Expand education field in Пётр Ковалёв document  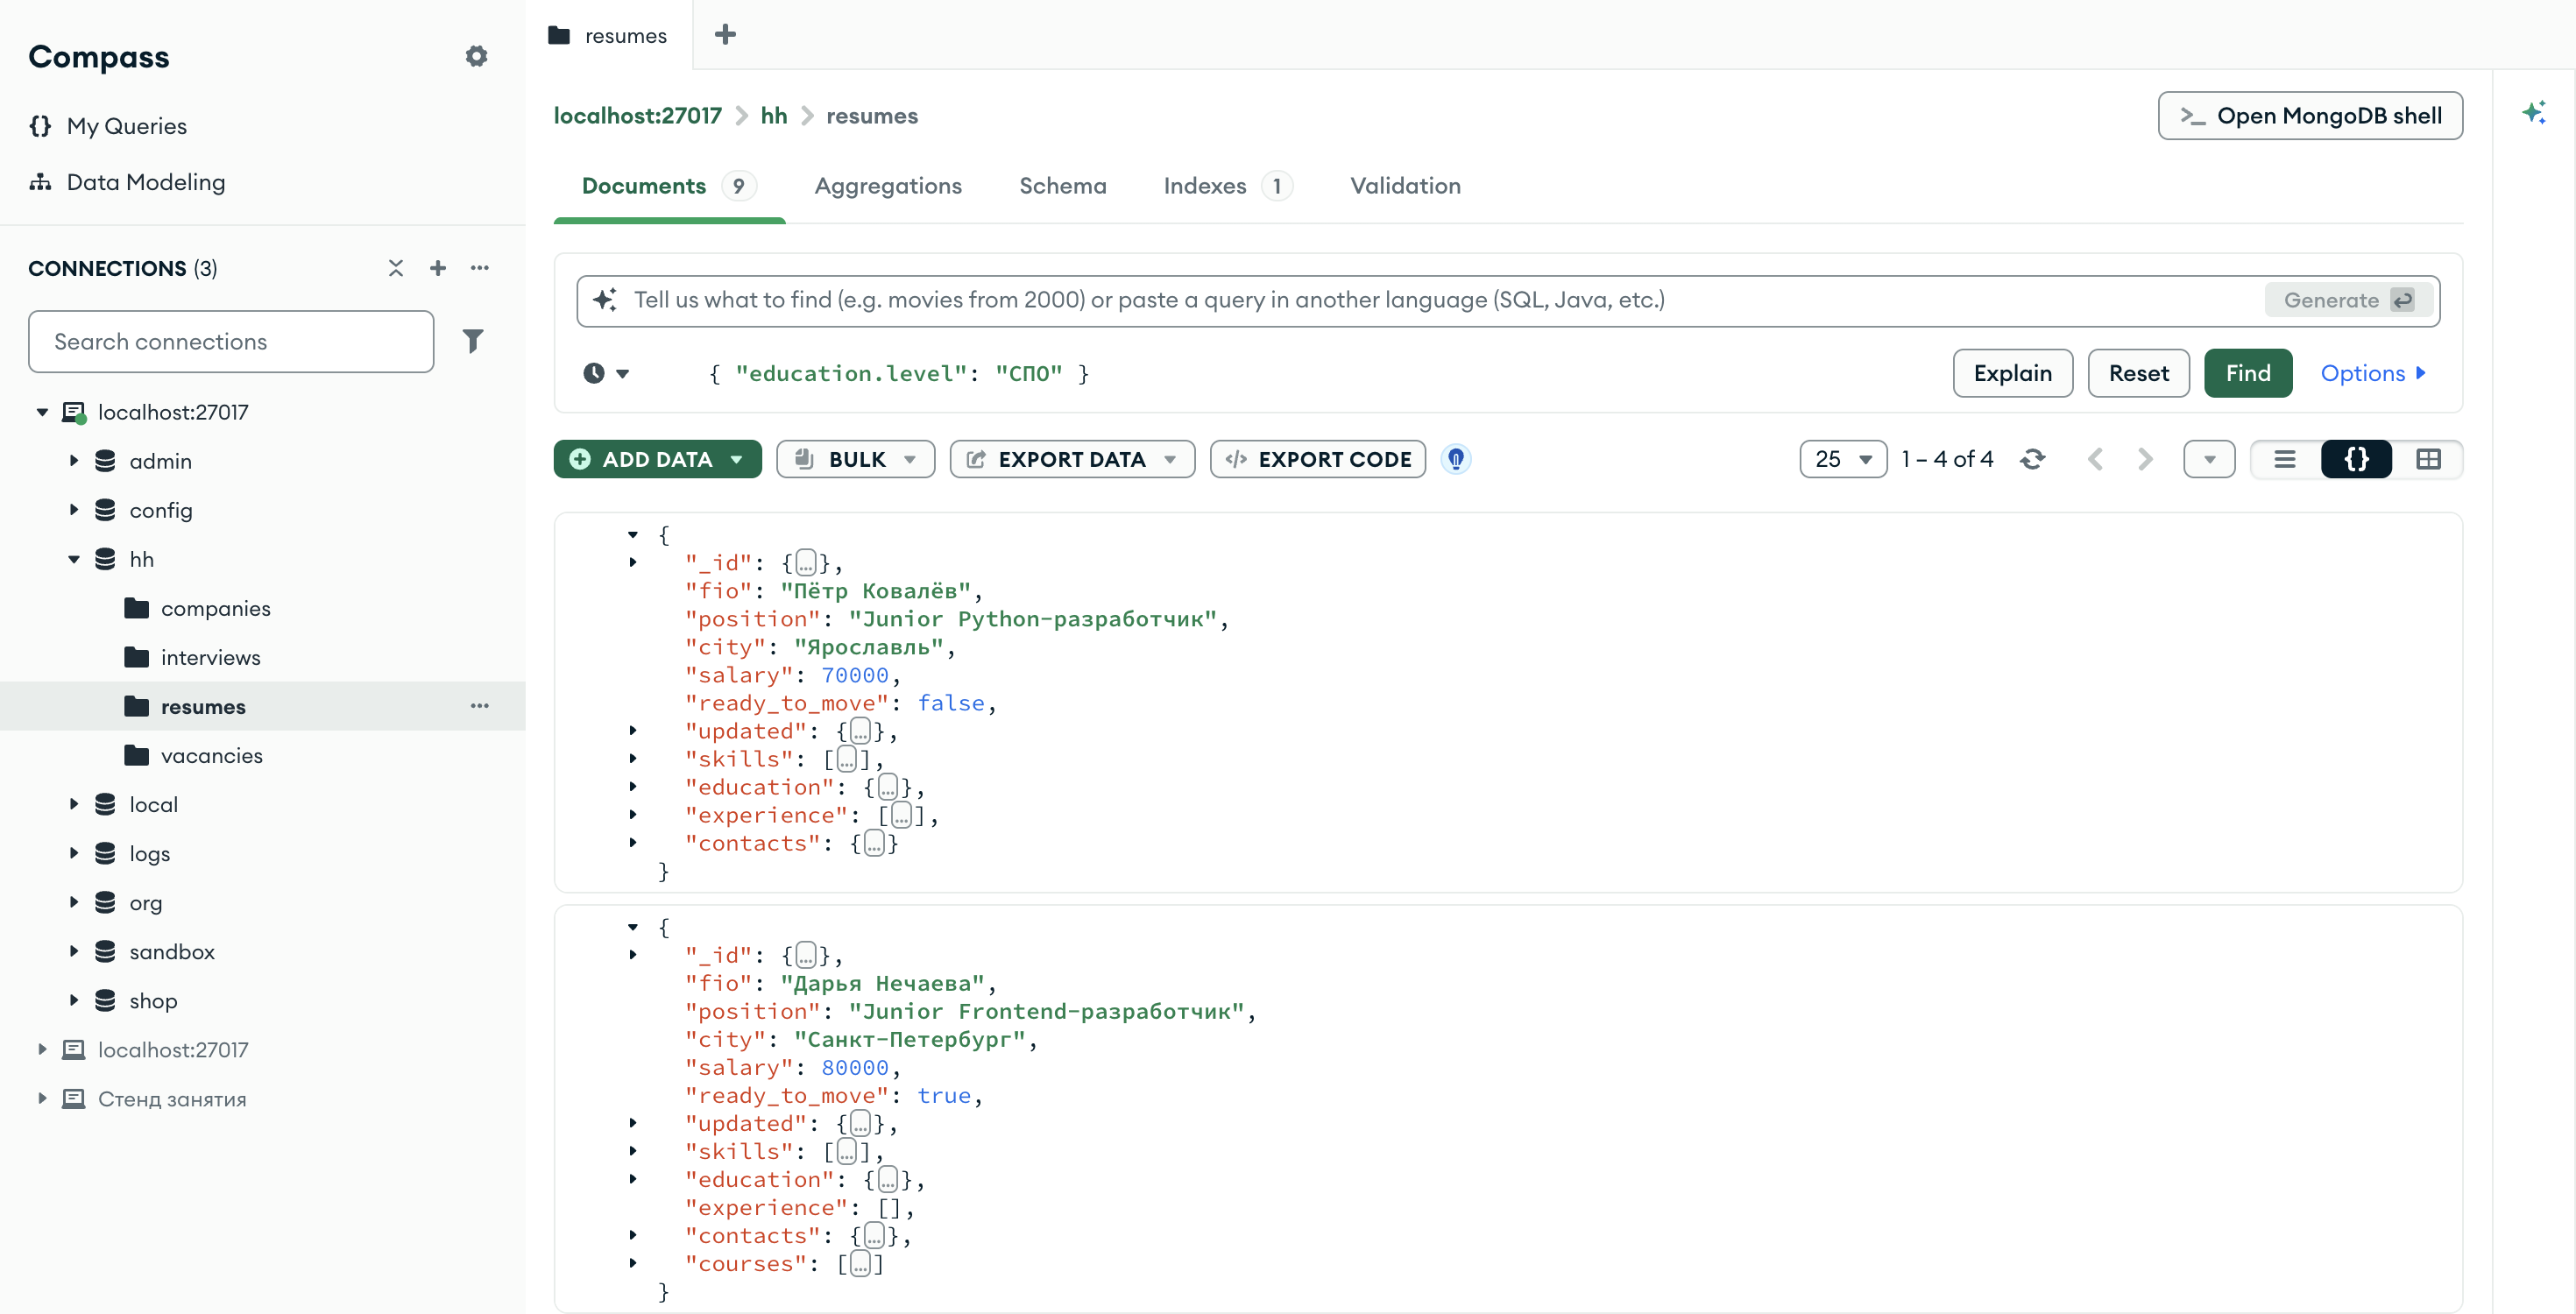pos(633,787)
